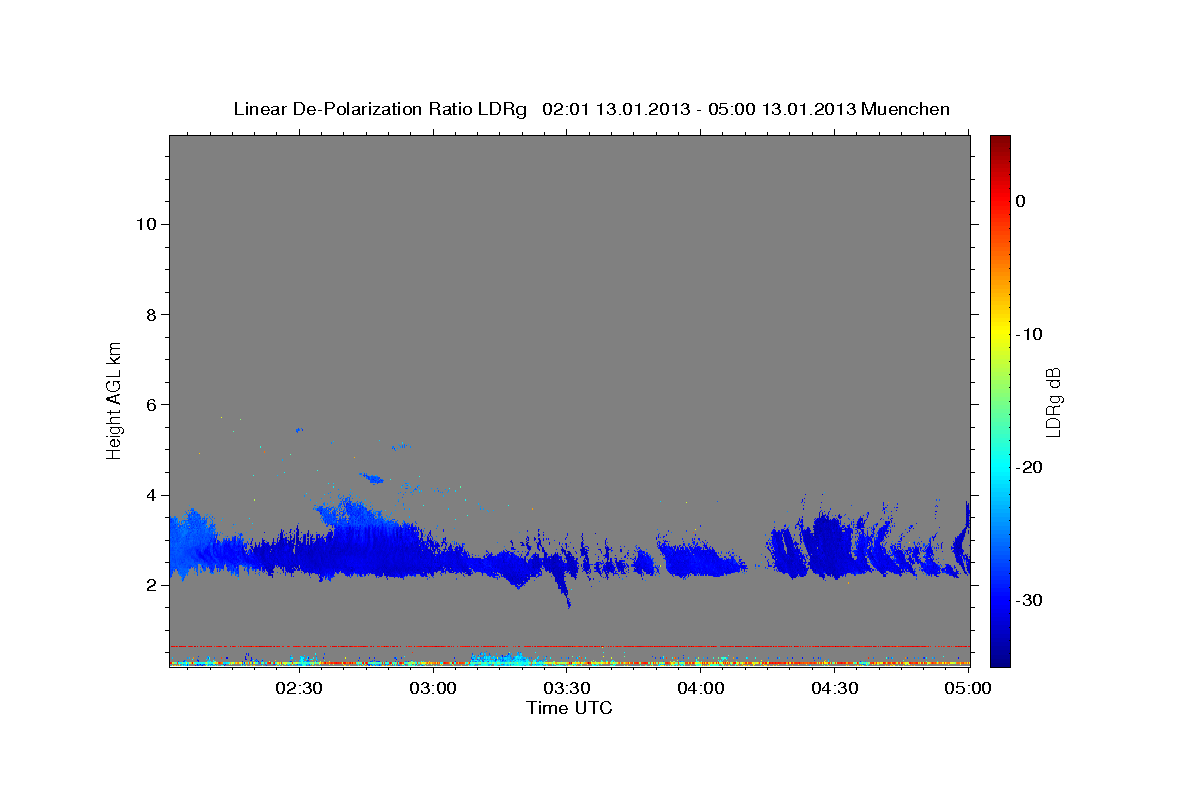Click the red horizontal line near ground
Image resolution: width=1200 pixels, height=800 pixels.
[x=570, y=646]
